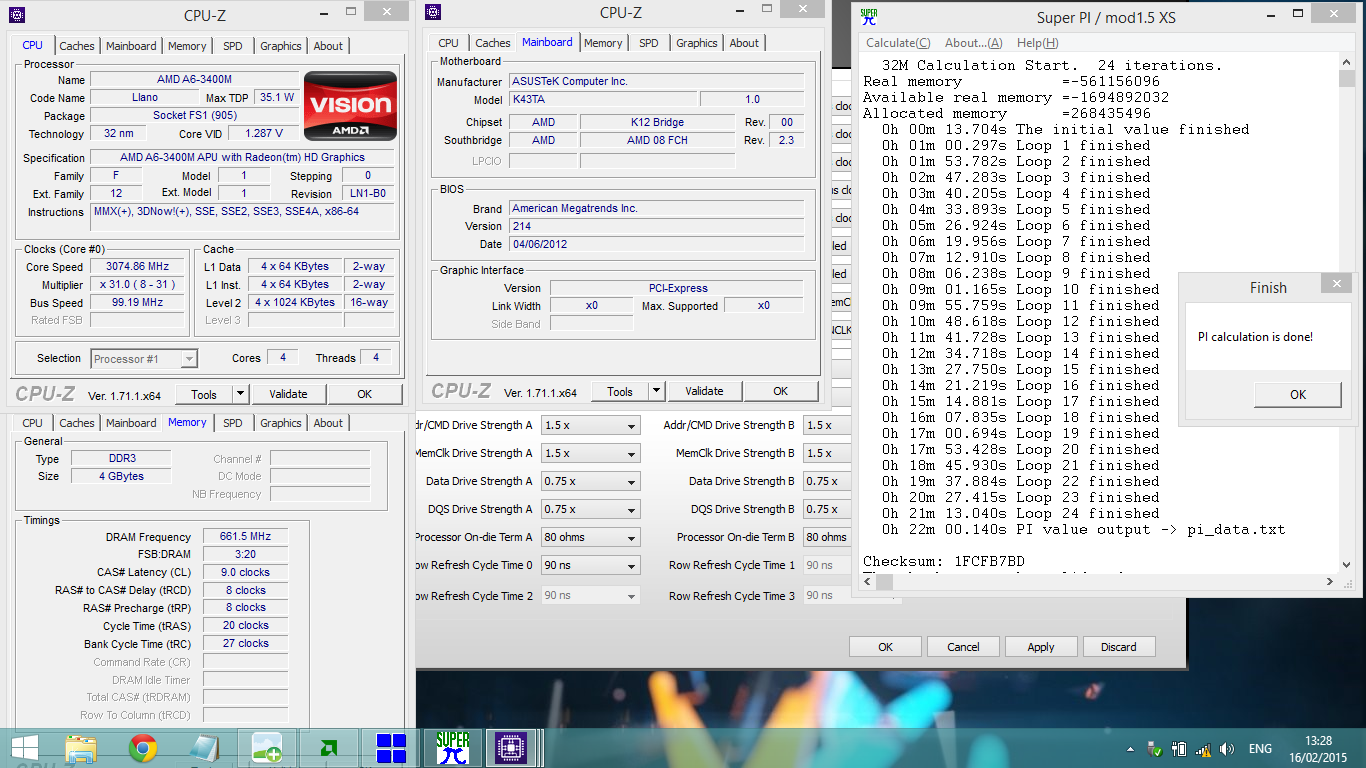Click the PI calculation is done message
Viewport: 1366px width, 768px height.
coord(1255,337)
